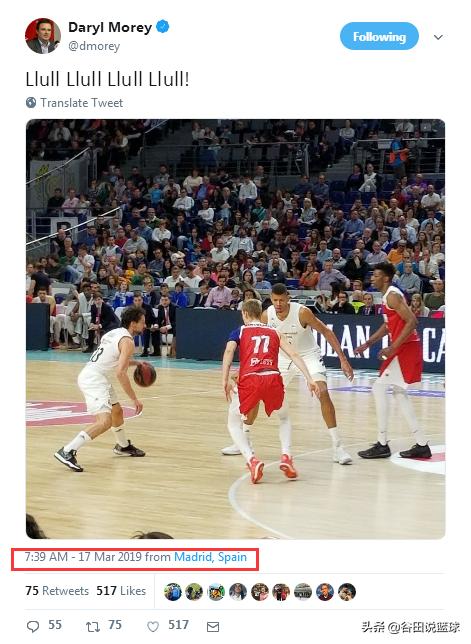
Task: Click the envelope direct message icon
Action: 213,626
